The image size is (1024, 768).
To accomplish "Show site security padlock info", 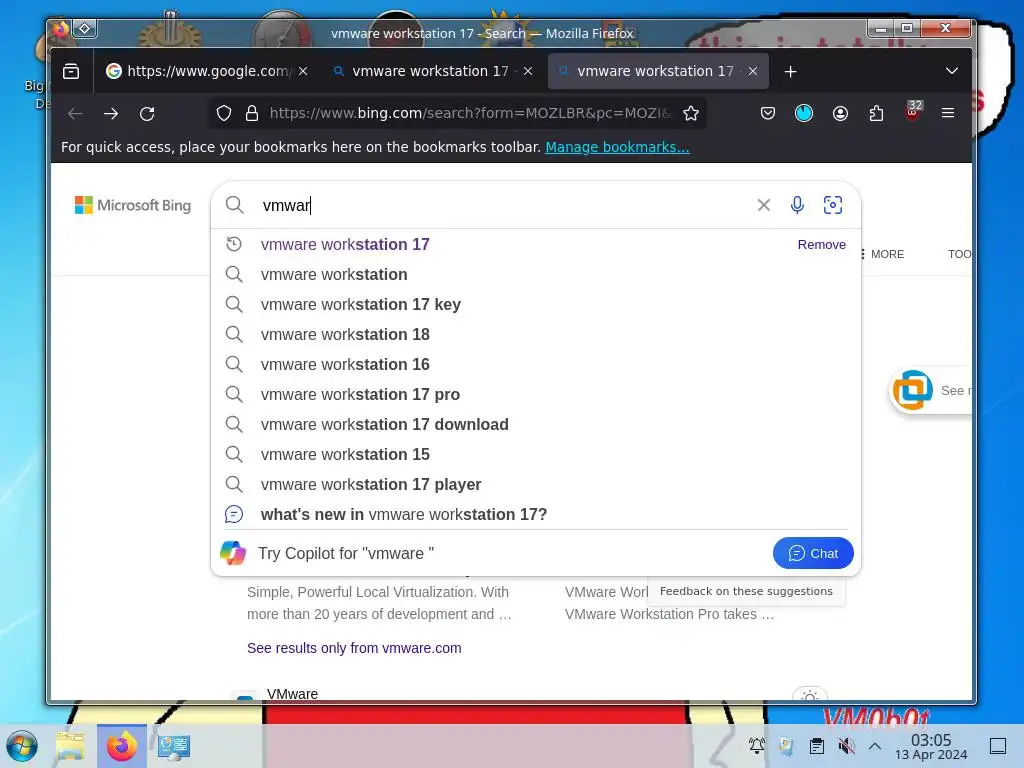I will 251,114.
